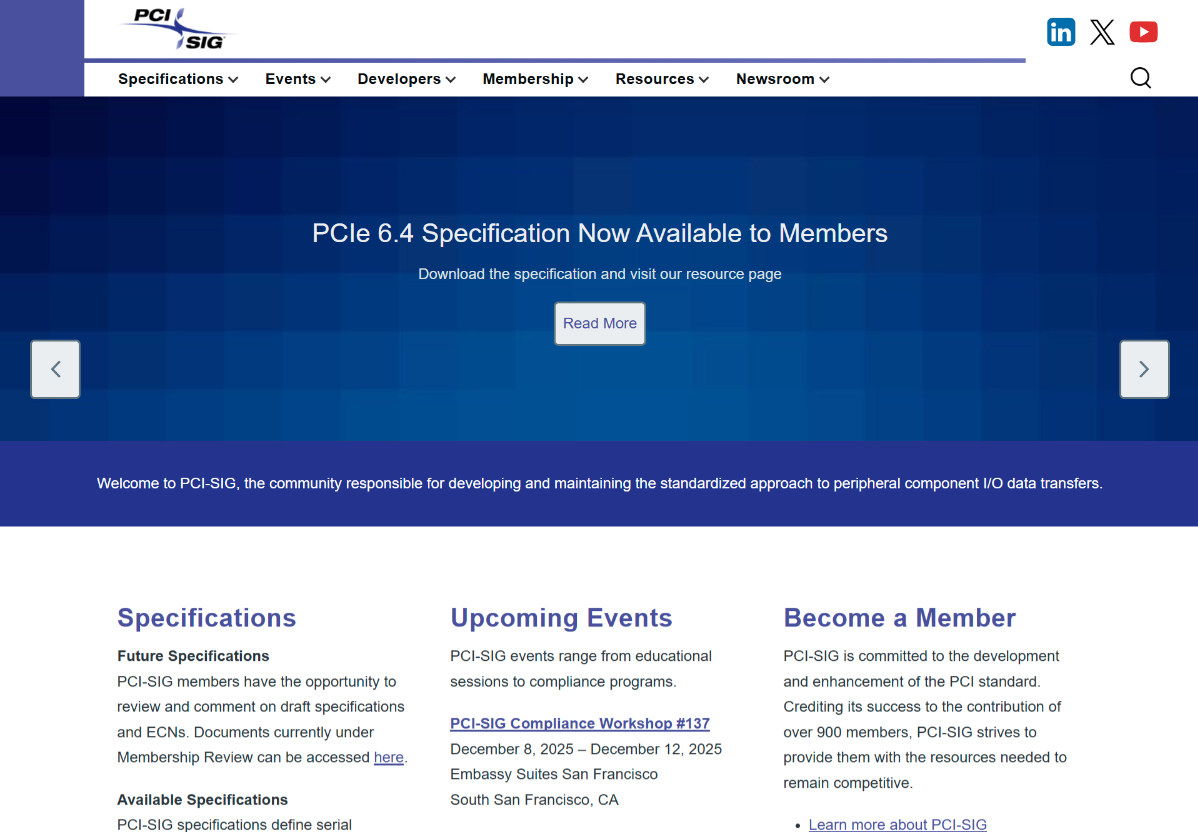Follow the 'here' Membership Review link

point(388,757)
